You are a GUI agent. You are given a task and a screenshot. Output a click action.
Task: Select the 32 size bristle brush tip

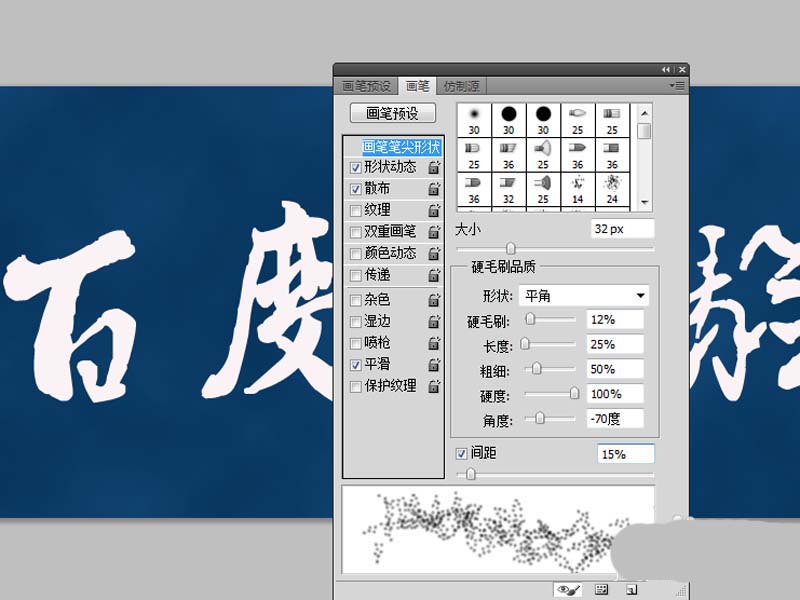click(x=509, y=189)
